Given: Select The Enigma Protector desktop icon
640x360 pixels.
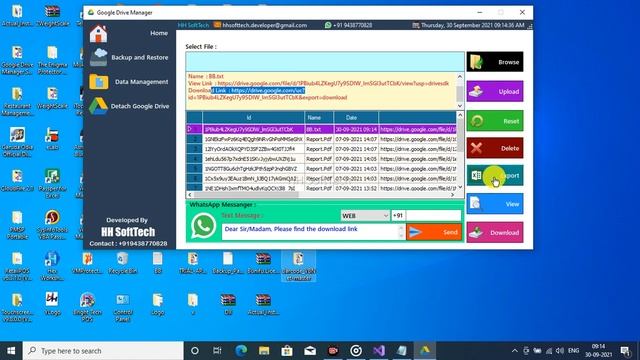Looking at the screenshot, I should point(52,60).
